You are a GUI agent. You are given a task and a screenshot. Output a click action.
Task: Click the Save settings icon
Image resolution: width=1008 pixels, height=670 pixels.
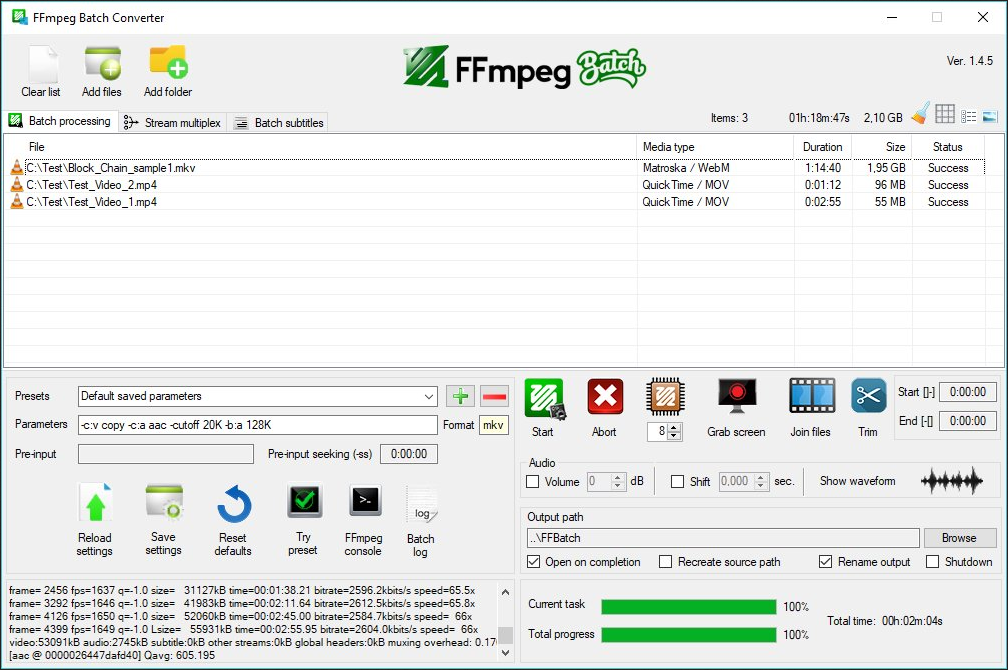[x=164, y=502]
